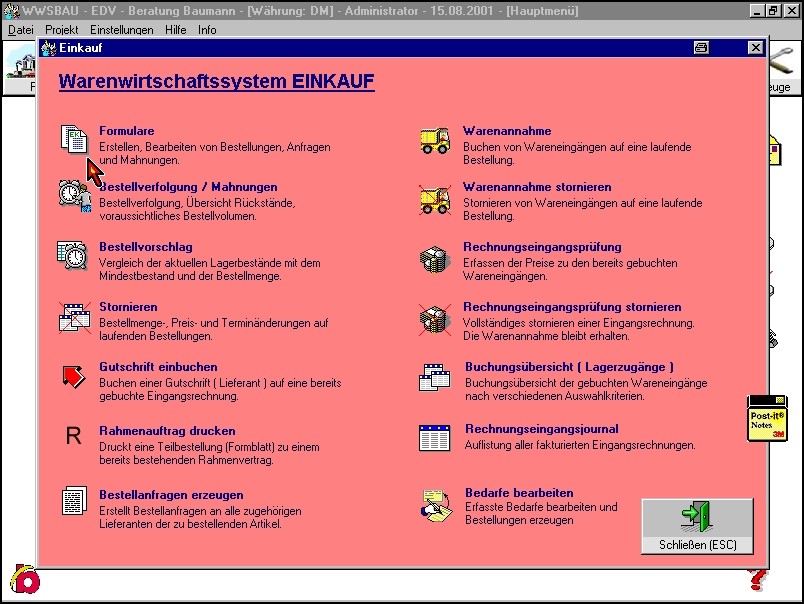Open Bestellverfolgung / Mahnungen link
804x604 pixels.
(188, 187)
